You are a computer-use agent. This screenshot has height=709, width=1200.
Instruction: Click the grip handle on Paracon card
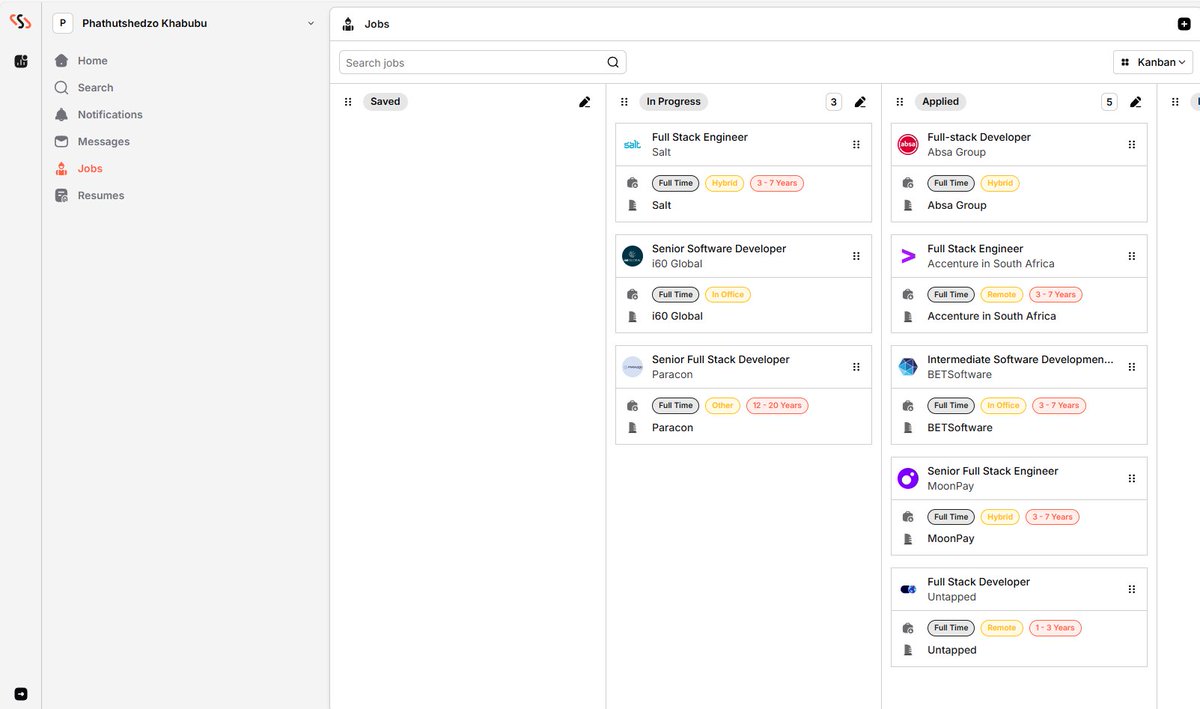pos(856,367)
